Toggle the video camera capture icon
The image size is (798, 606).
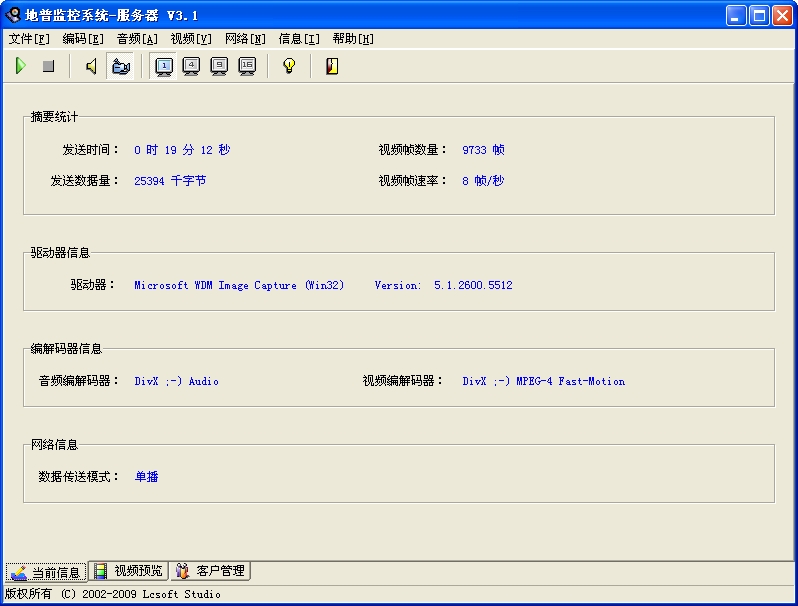tap(120, 66)
